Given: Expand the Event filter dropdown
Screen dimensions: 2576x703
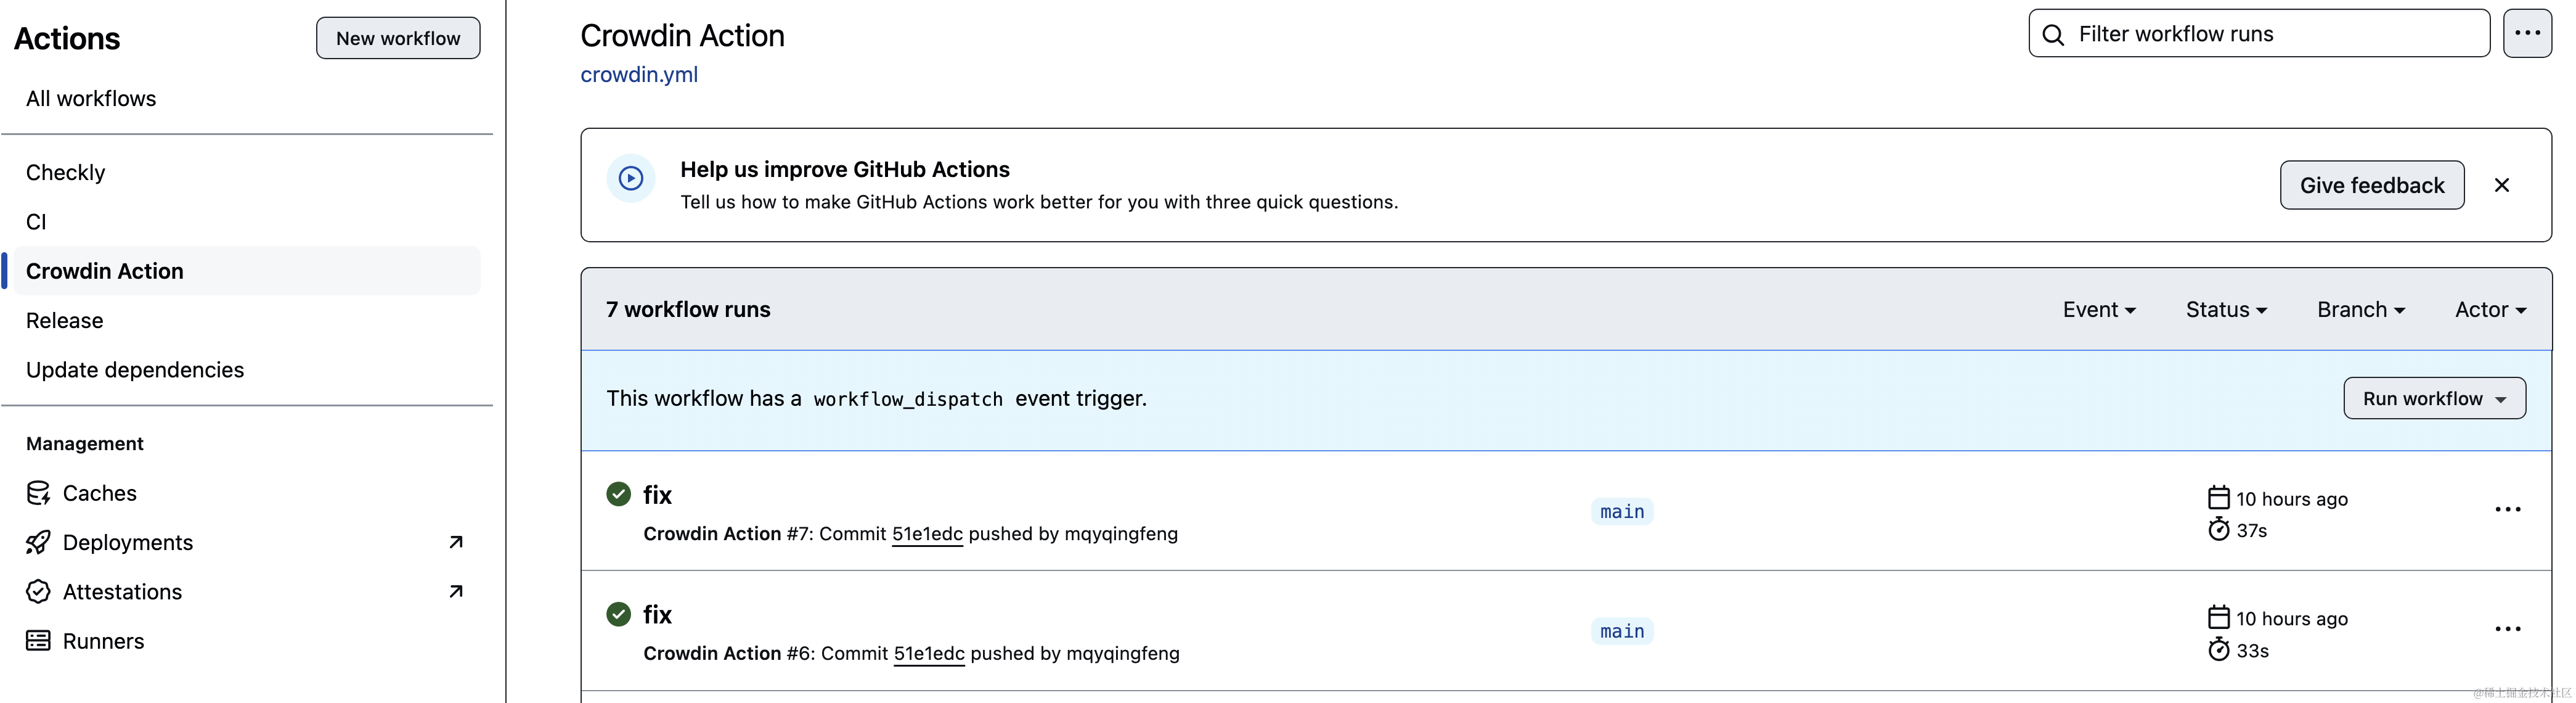Looking at the screenshot, I should coord(2098,310).
